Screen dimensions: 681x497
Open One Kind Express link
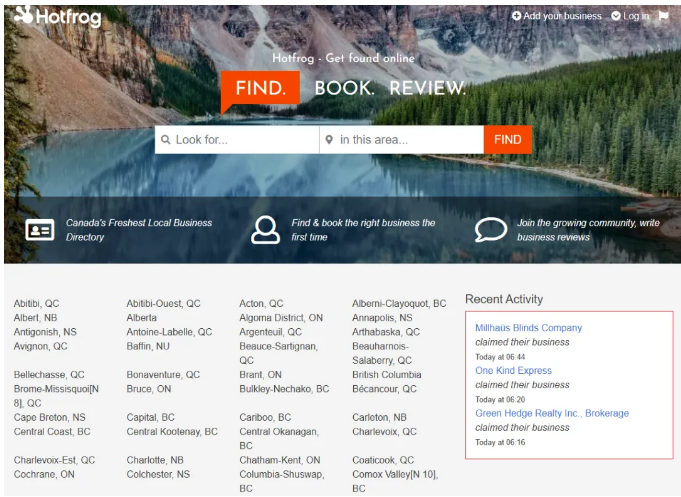(x=513, y=370)
